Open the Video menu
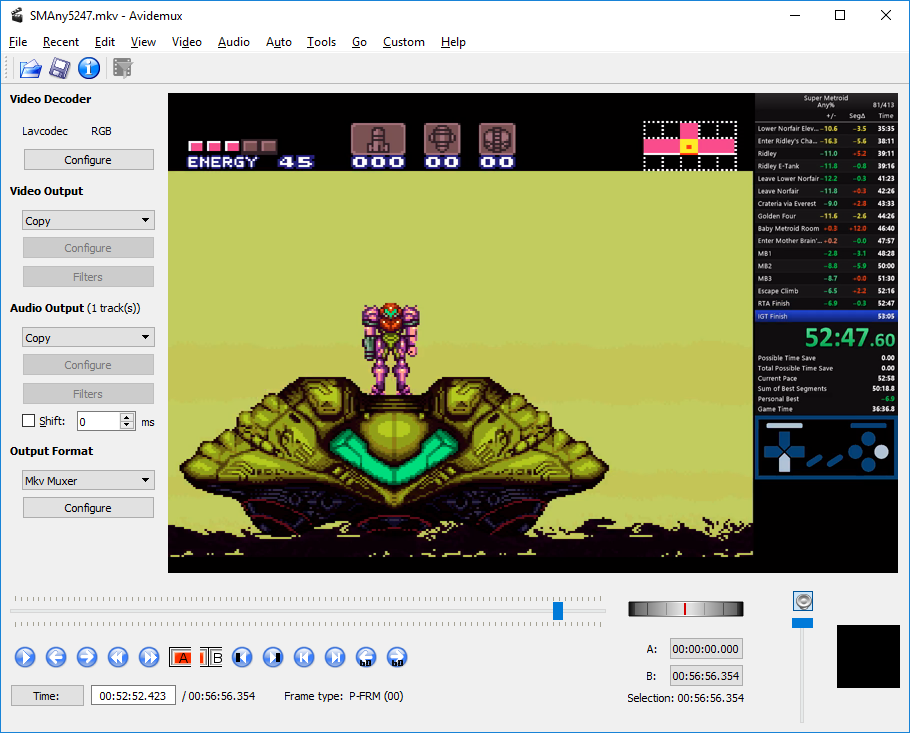 tap(186, 42)
